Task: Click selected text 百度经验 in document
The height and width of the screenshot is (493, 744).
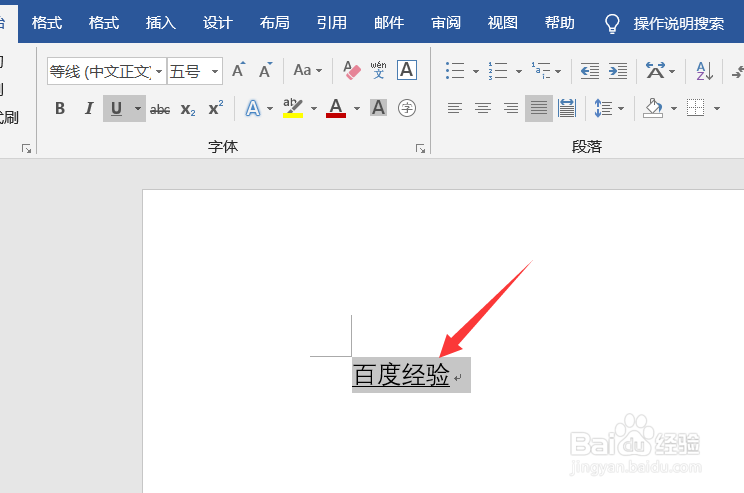Action: 401,375
